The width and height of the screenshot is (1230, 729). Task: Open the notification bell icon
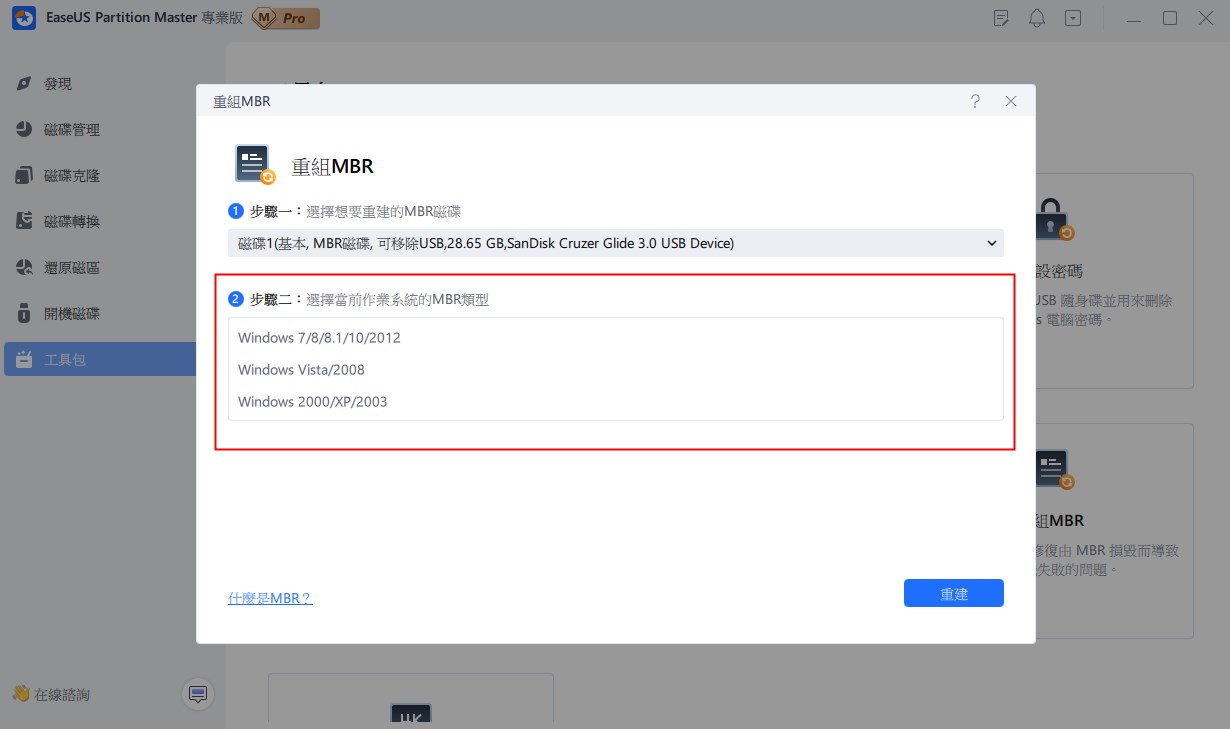point(1037,18)
